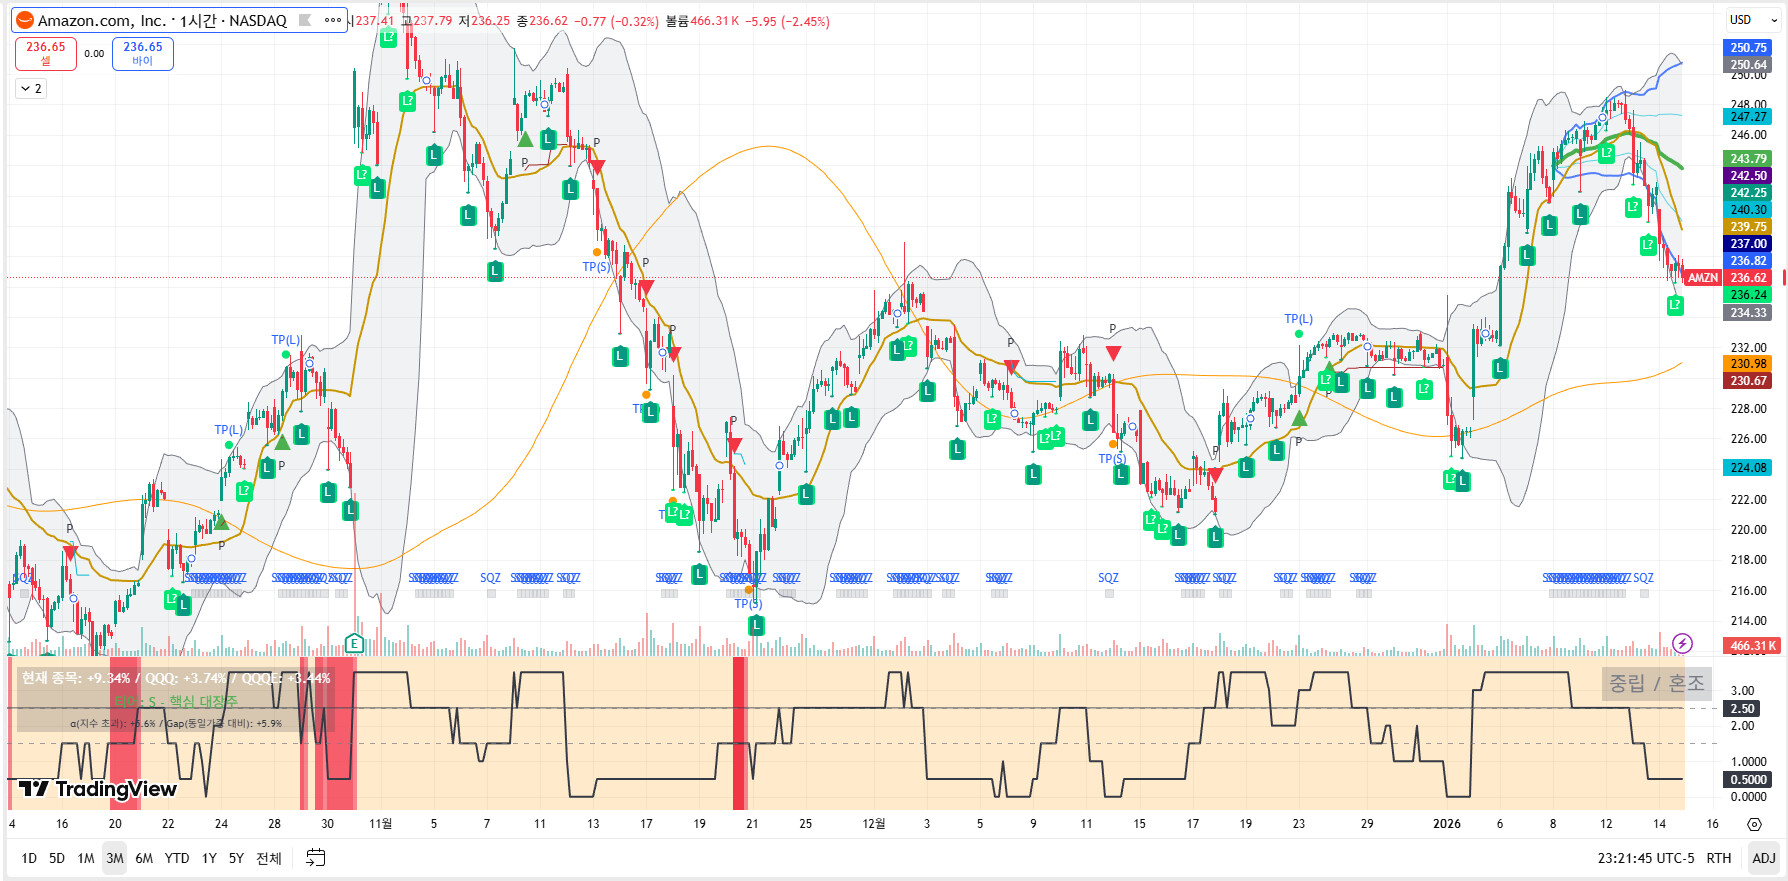Click the 236.65 바이 buy button
Viewport: 1788px width, 881px height.
pos(143,53)
